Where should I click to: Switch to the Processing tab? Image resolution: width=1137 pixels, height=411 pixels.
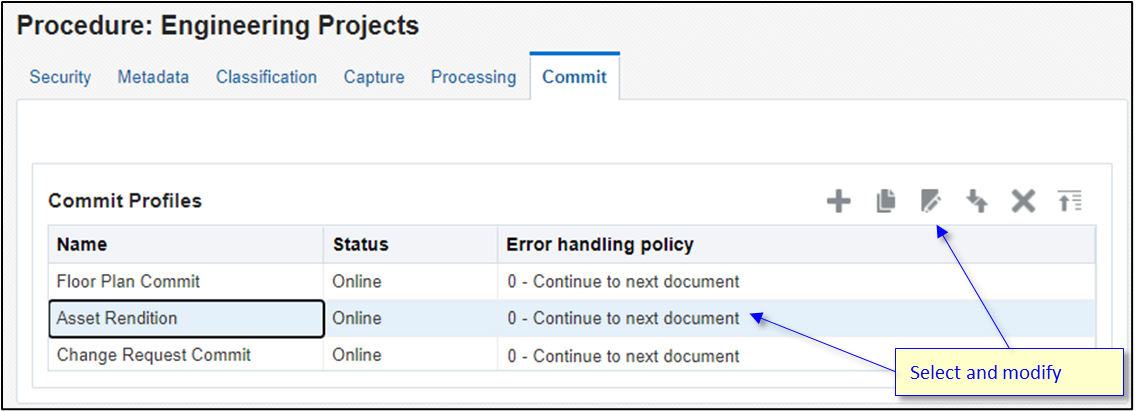(474, 77)
